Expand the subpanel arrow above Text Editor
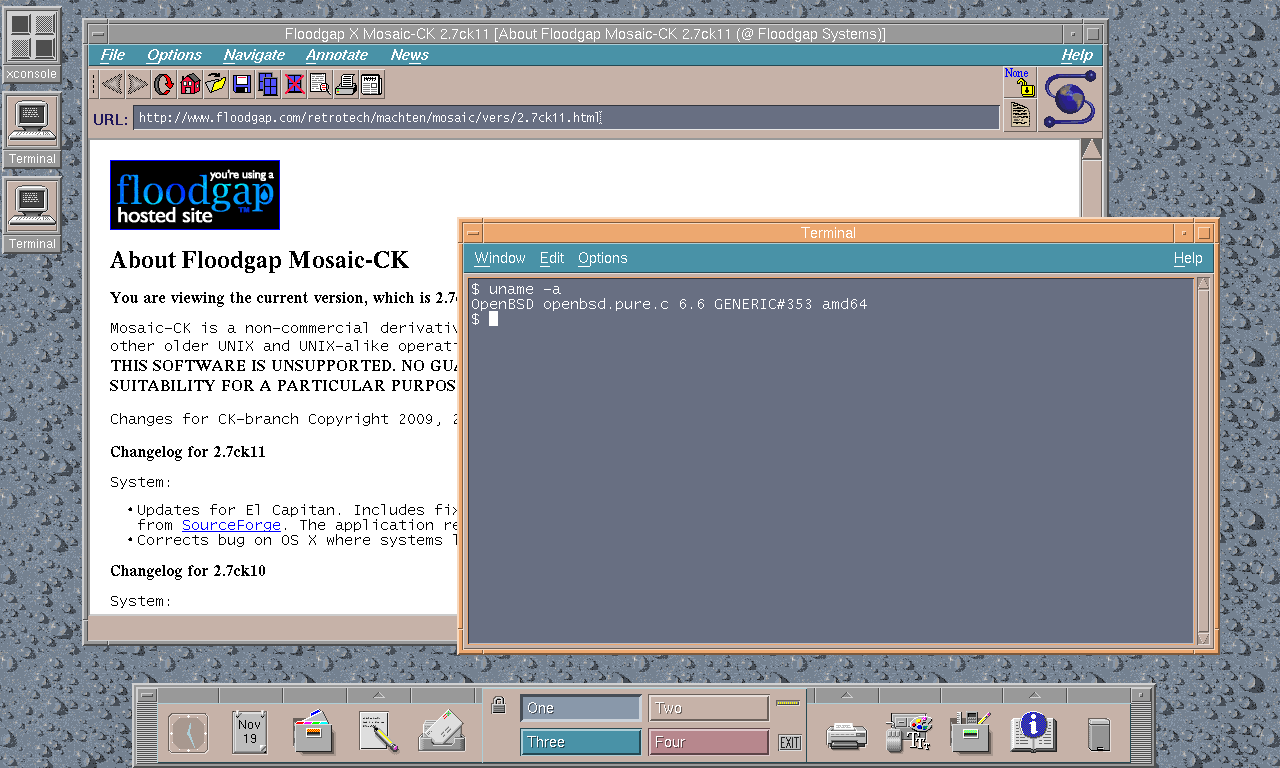The image size is (1280, 768). click(378, 695)
